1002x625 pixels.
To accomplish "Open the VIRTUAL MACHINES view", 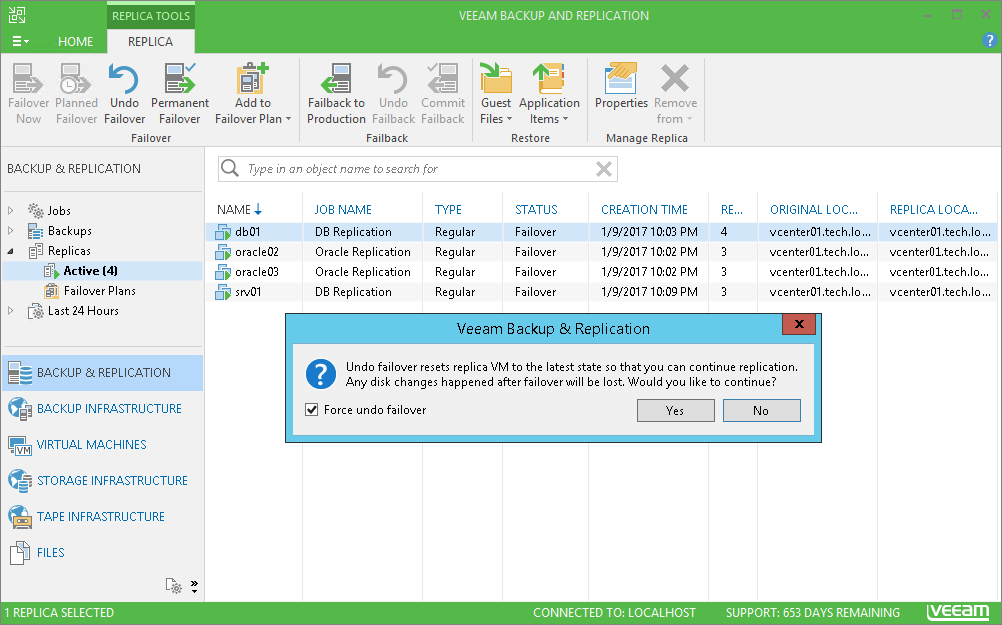I will click(x=103, y=444).
